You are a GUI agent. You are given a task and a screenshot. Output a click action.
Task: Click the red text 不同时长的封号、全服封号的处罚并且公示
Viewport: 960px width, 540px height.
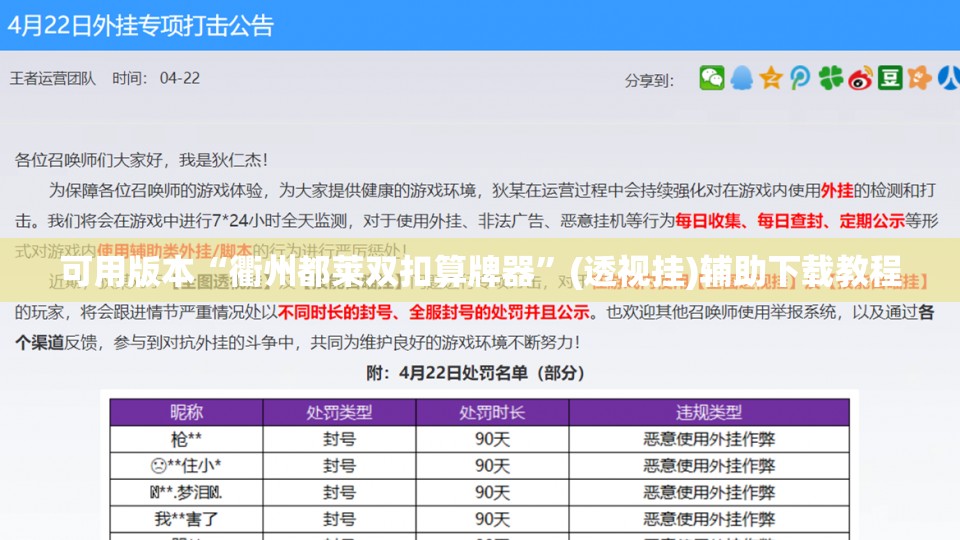(x=433, y=312)
